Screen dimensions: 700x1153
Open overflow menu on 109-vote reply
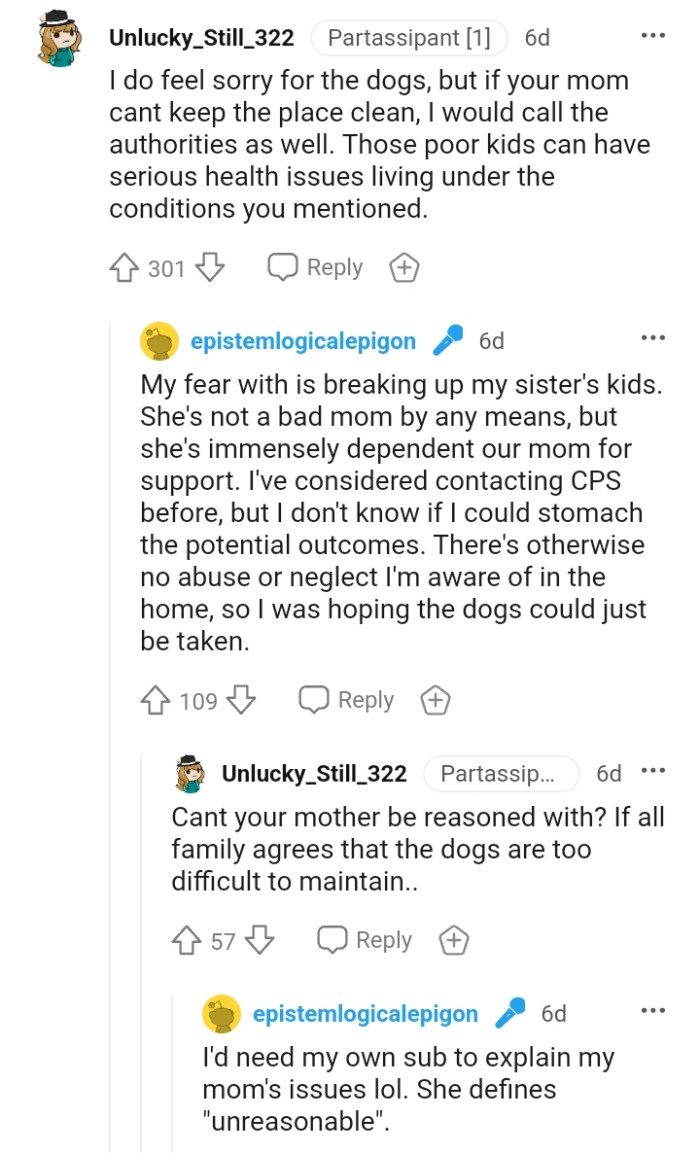pyautogui.click(x=653, y=339)
